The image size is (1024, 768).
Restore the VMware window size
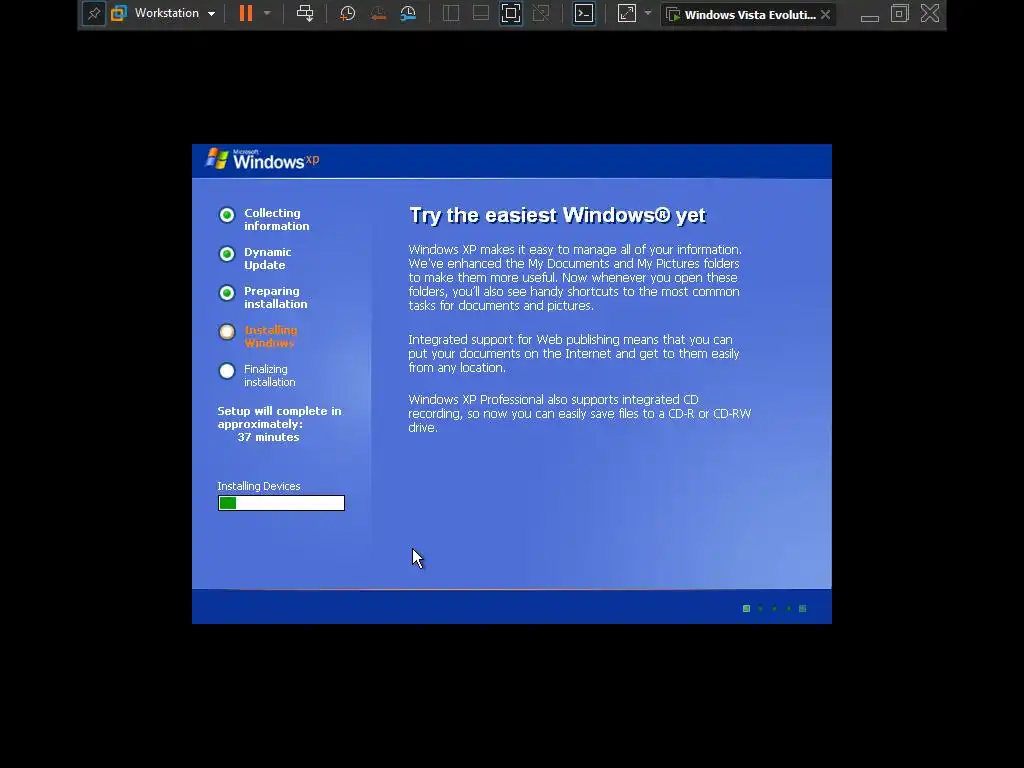tap(900, 14)
